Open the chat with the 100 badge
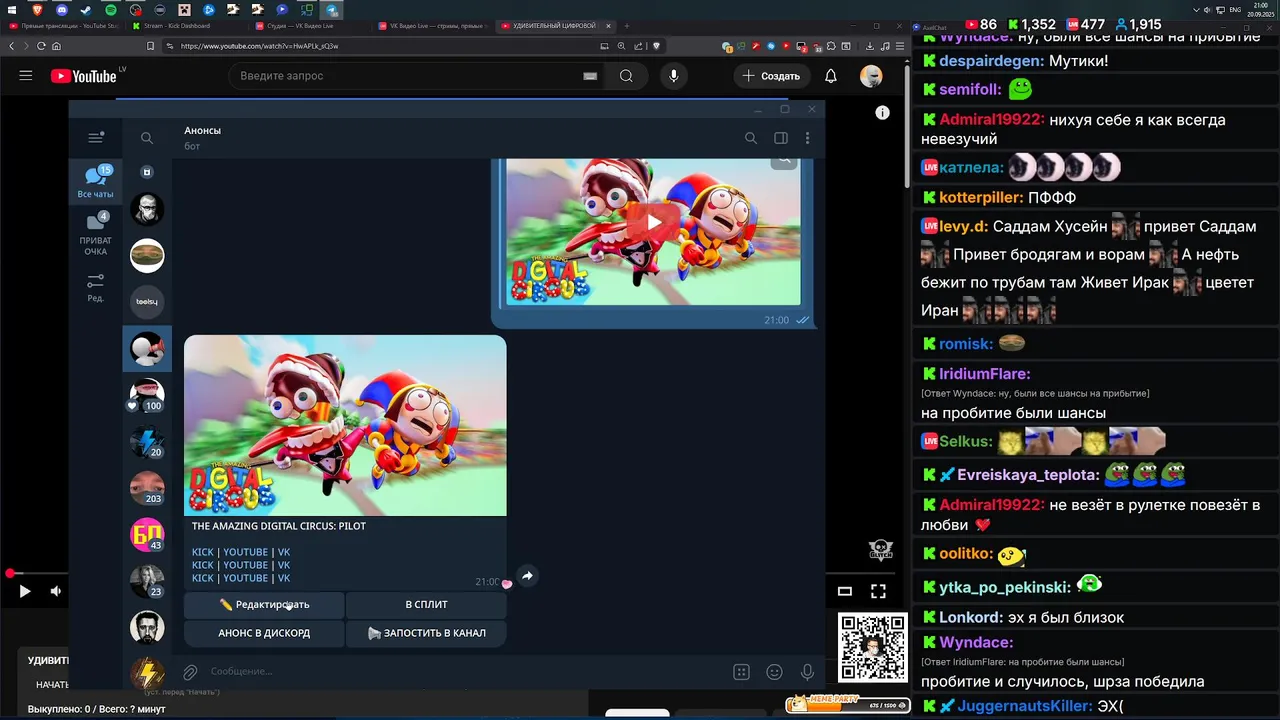This screenshot has width=1280, height=720. (147, 395)
